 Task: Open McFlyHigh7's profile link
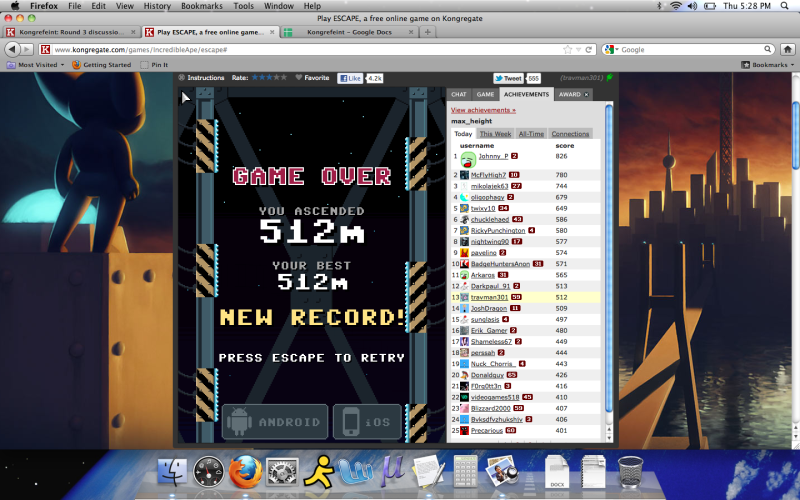[x=488, y=174]
